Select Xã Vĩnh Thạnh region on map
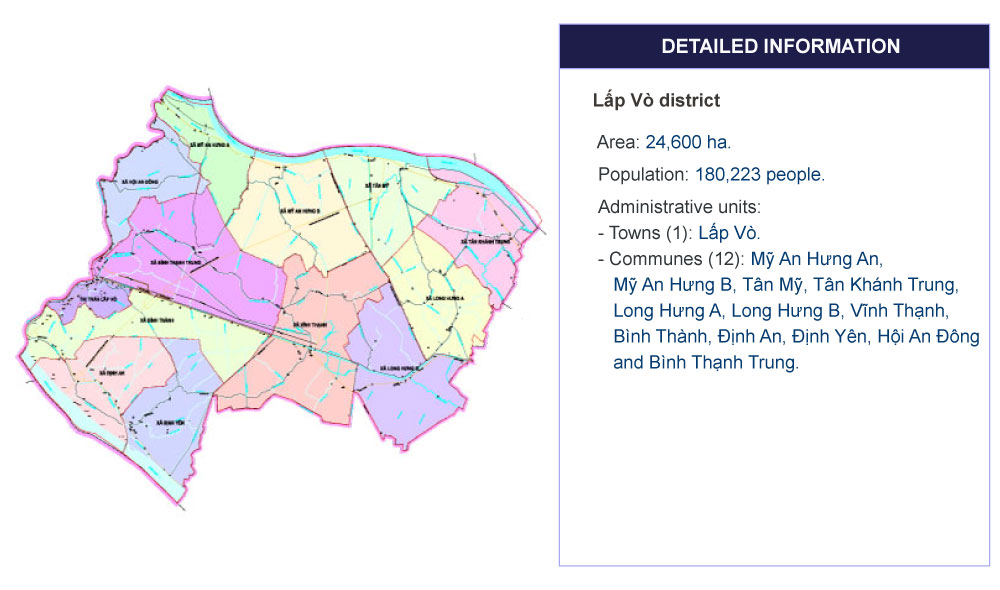Screen dimensions: 1000x590 click(x=308, y=325)
